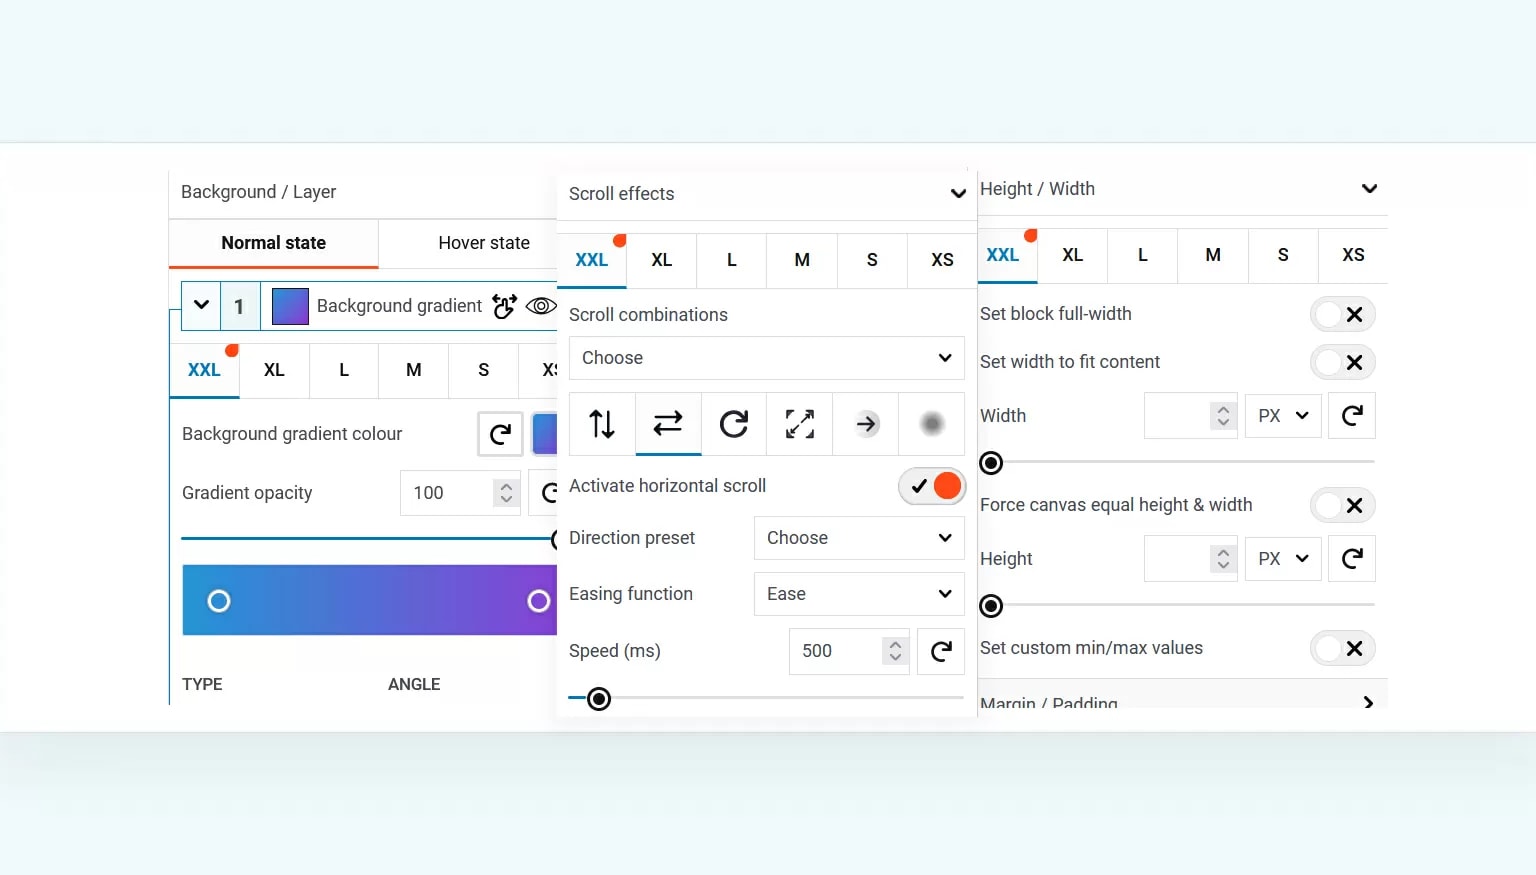Viewport: 1536px width, 875px height.
Task: Select S breakpoint in Background panel
Action: click(x=484, y=370)
